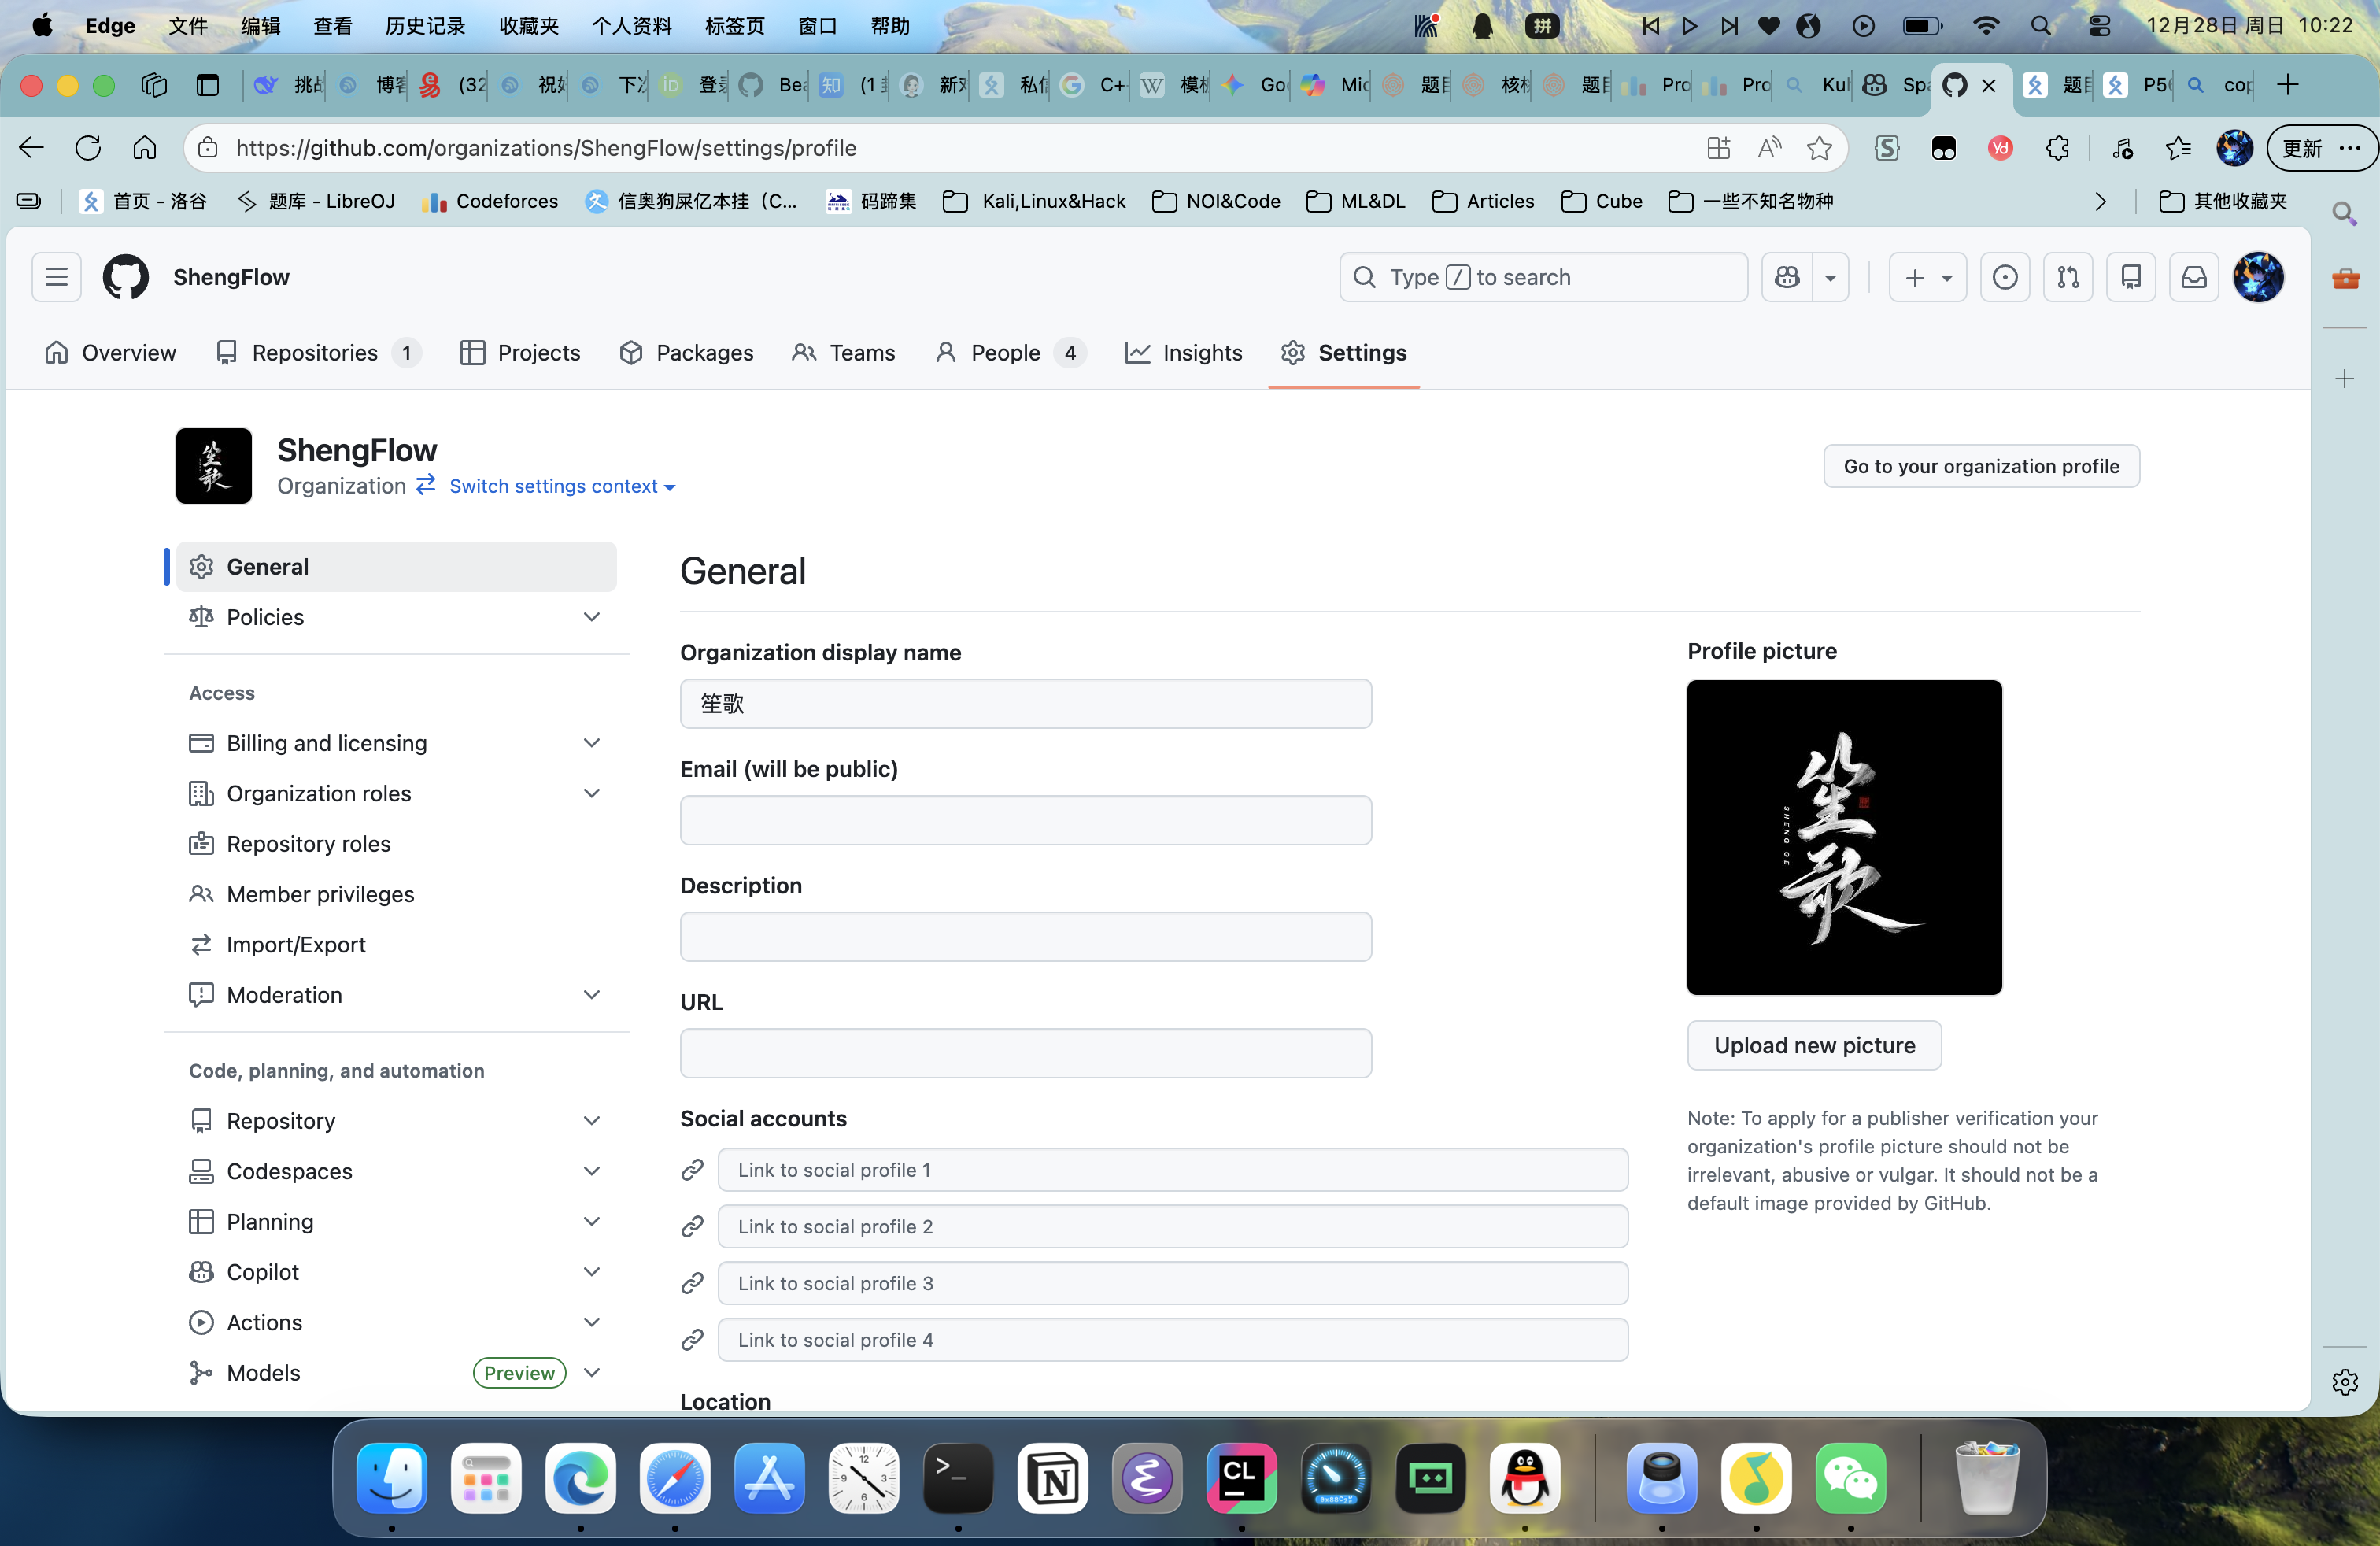The height and width of the screenshot is (1546, 2380).
Task: Open pull requests icon in header
Action: pos(2067,277)
